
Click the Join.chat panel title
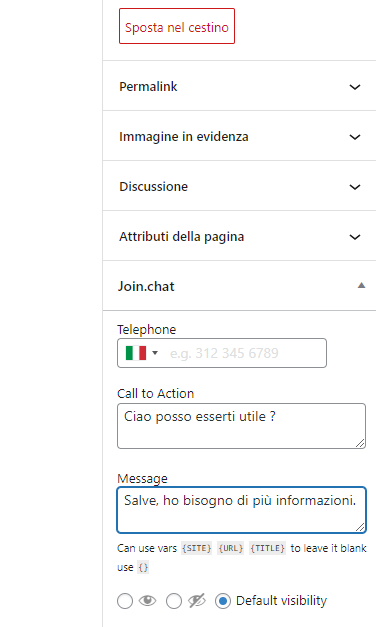(146, 286)
